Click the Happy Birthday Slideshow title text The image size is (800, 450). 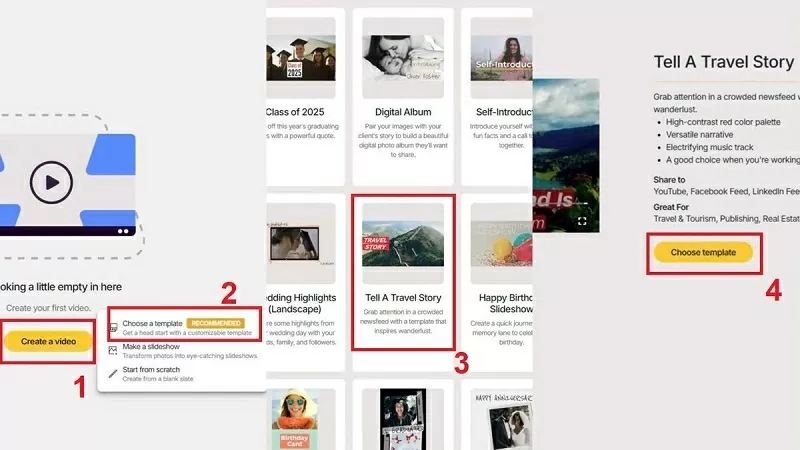[x=506, y=303]
